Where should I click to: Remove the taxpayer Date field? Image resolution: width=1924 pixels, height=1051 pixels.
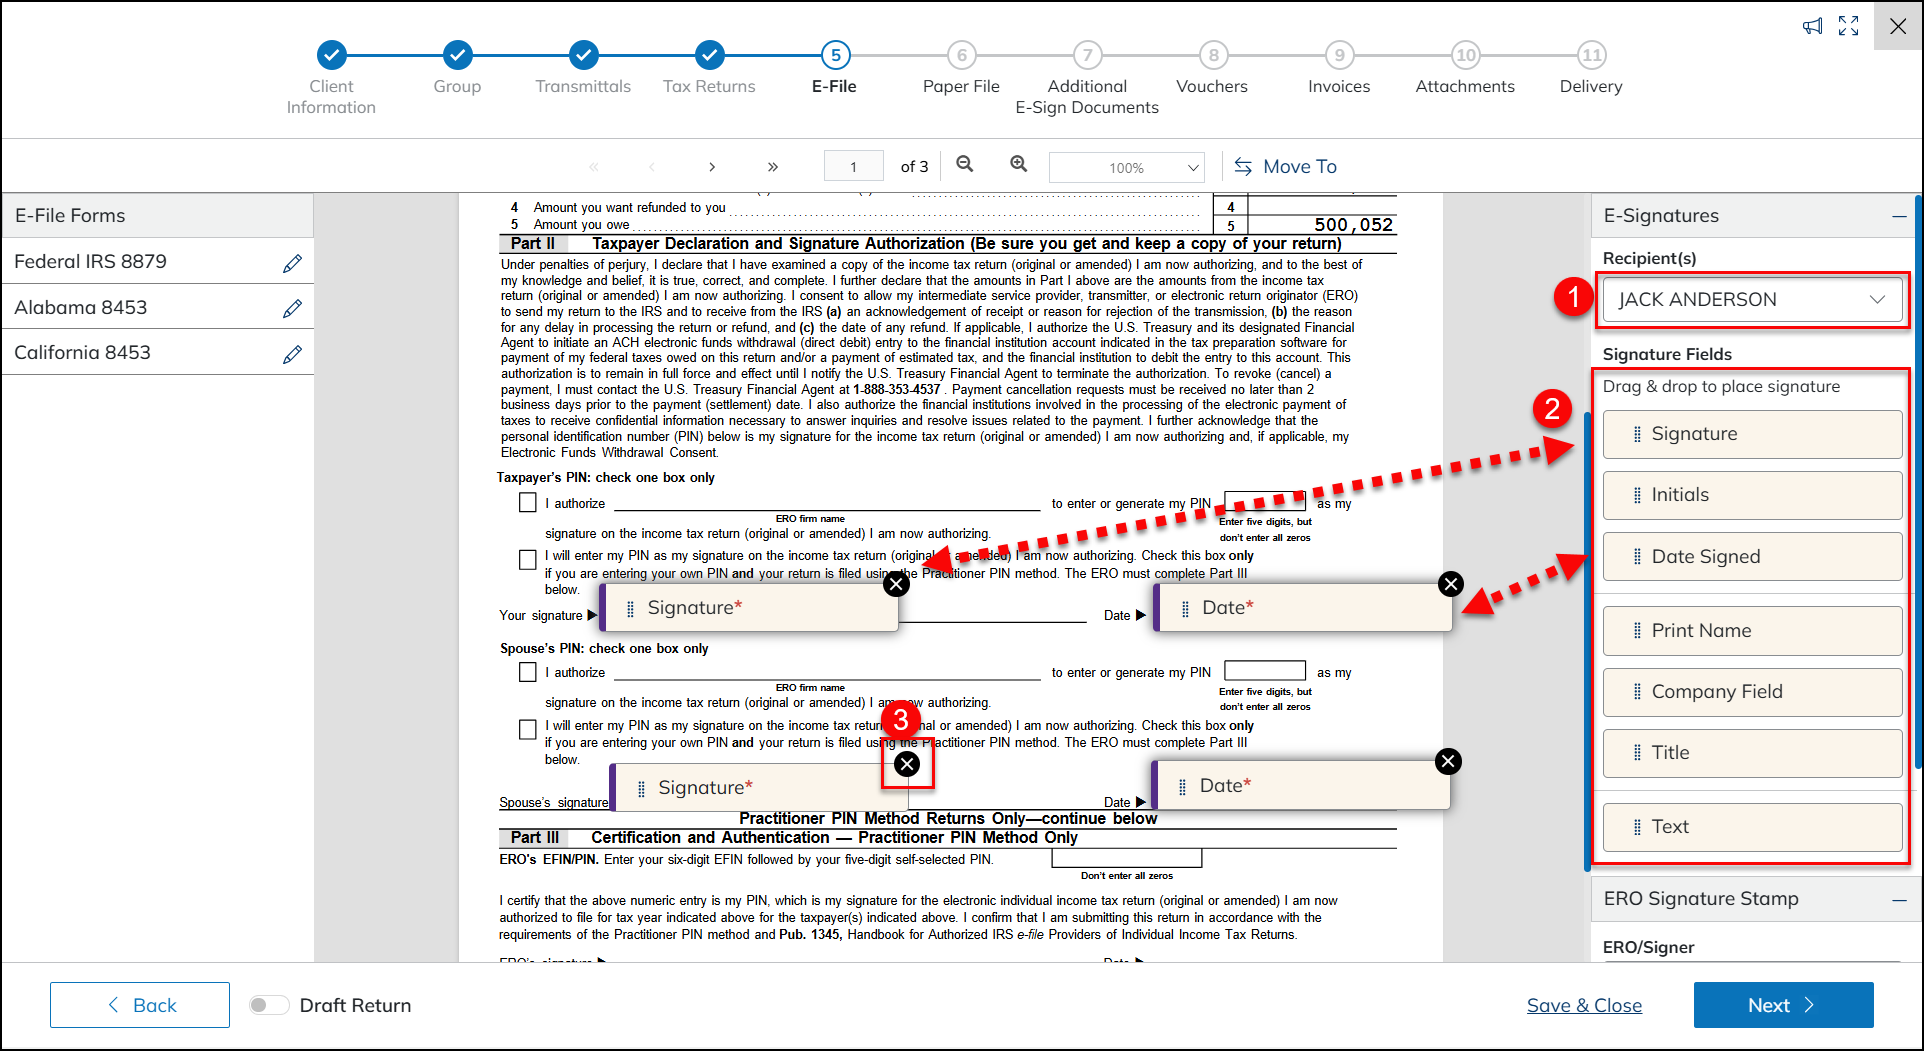pyautogui.click(x=1450, y=584)
